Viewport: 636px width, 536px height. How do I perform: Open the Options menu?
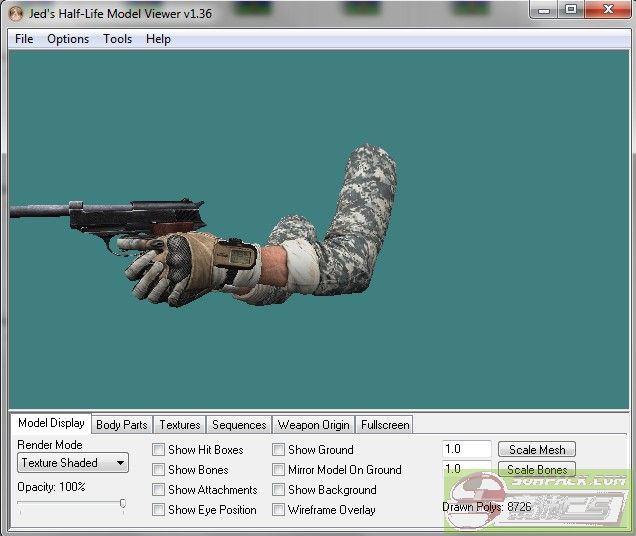pyautogui.click(x=68, y=39)
